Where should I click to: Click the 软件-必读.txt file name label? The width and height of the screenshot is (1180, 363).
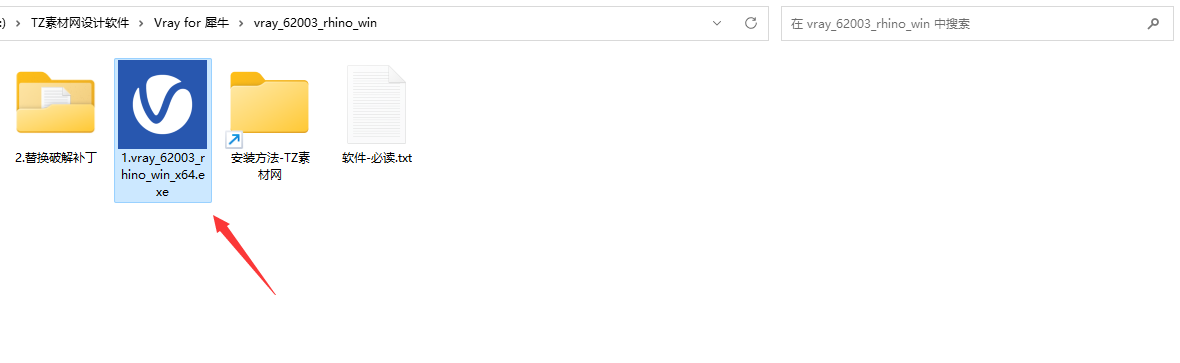(376, 158)
